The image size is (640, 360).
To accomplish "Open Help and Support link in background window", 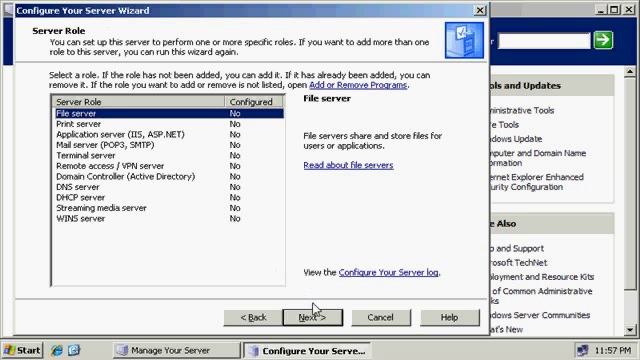I will [517, 248].
